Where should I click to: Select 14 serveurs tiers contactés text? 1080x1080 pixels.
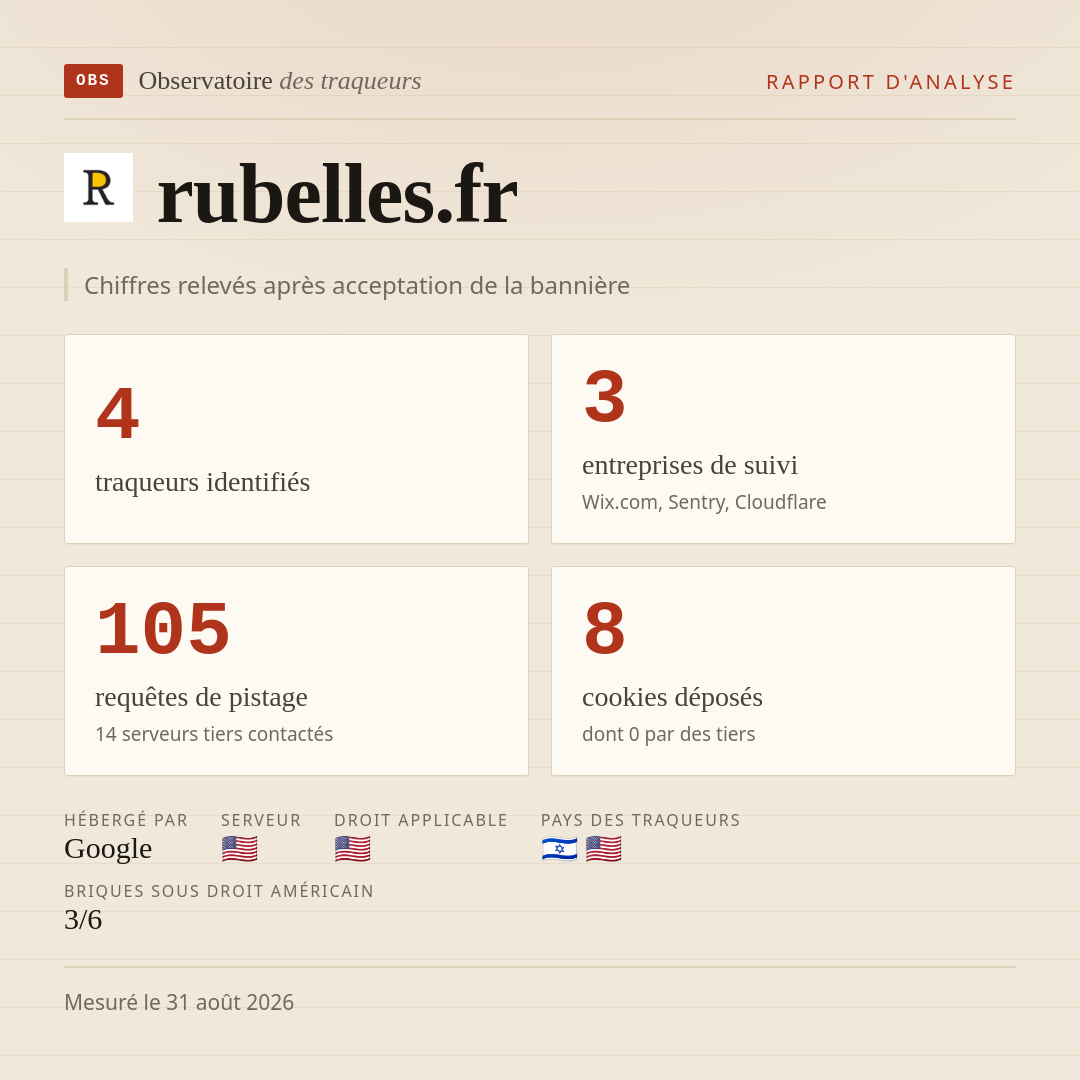[214, 734]
